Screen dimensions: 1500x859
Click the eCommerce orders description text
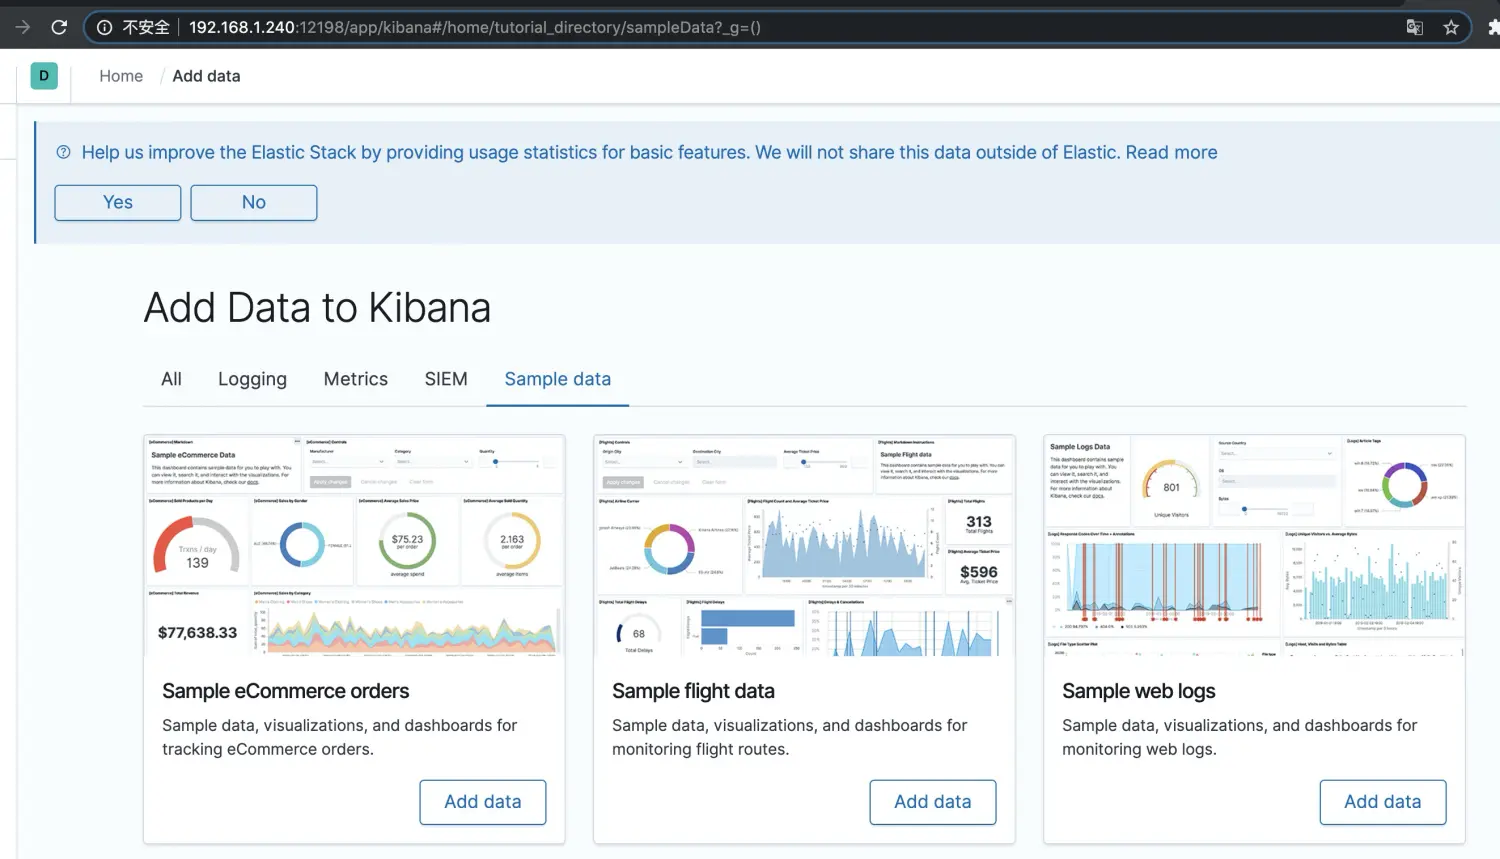pos(340,737)
